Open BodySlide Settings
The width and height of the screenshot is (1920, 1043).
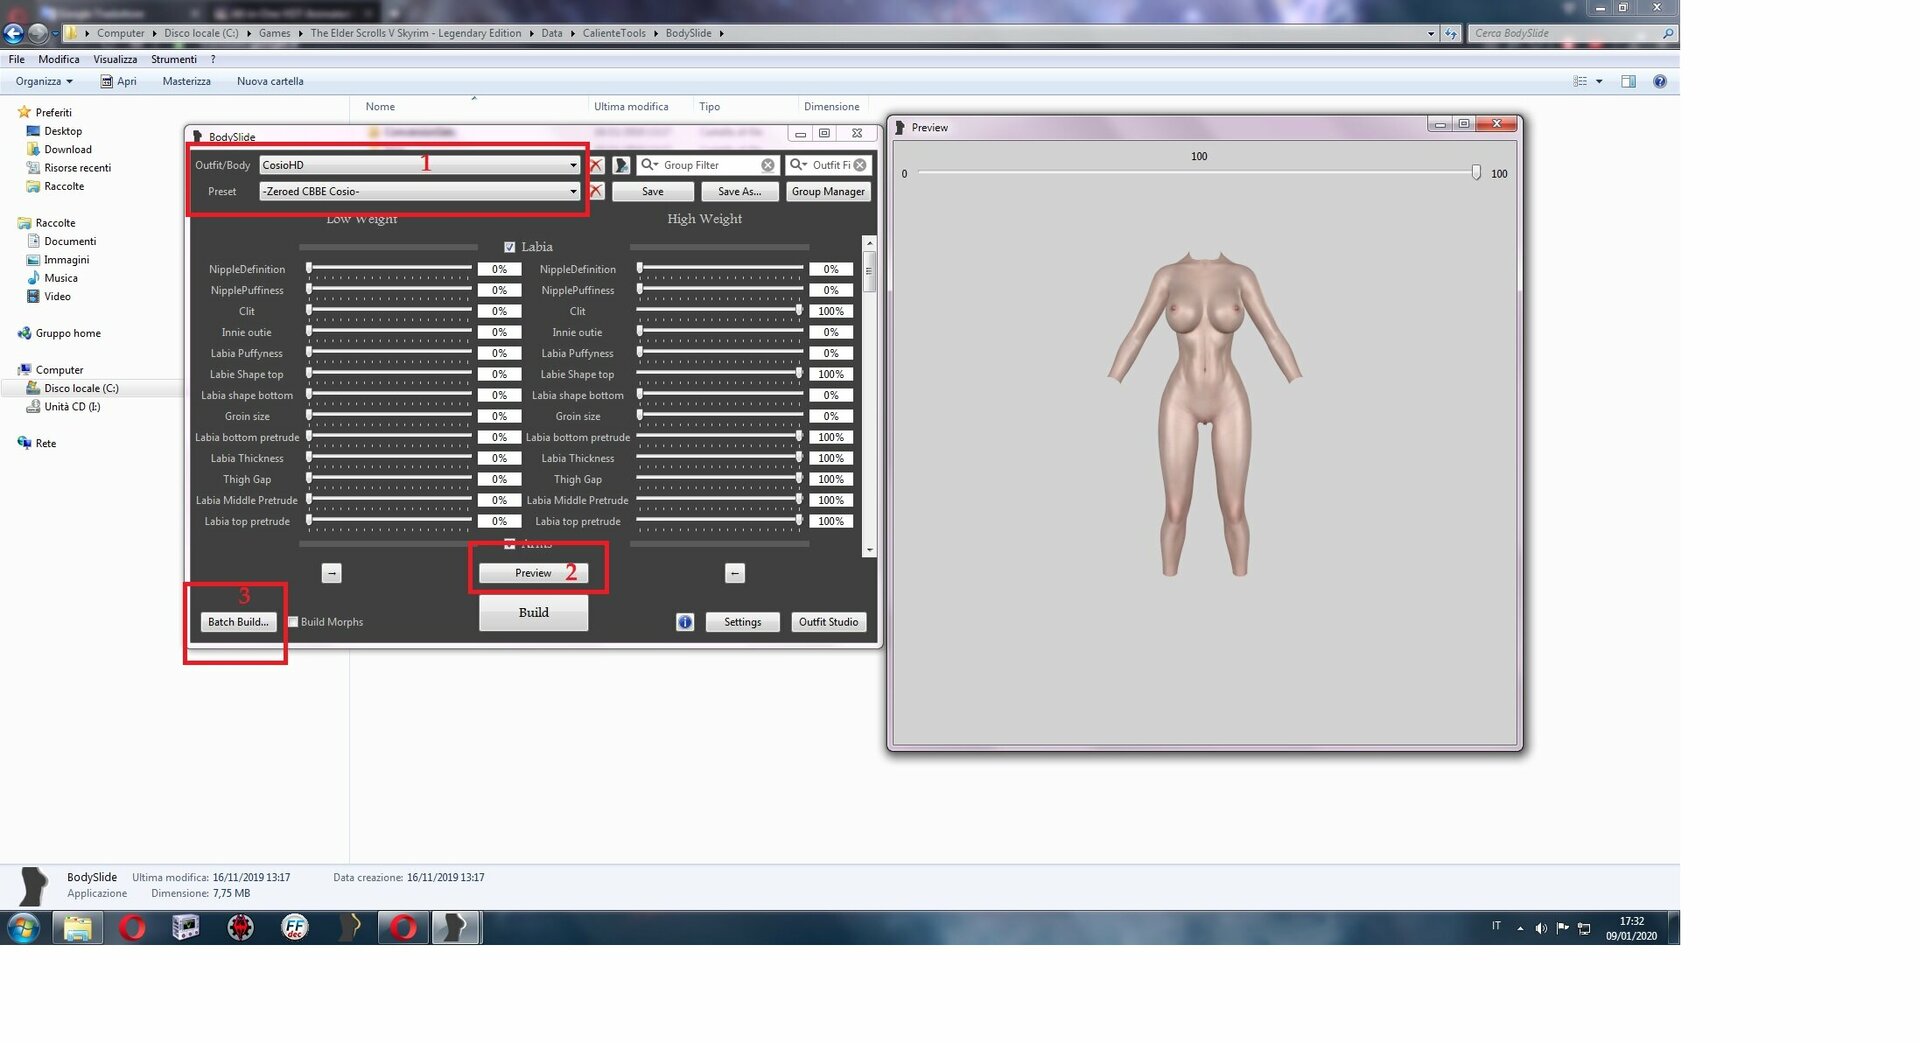[x=742, y=622]
